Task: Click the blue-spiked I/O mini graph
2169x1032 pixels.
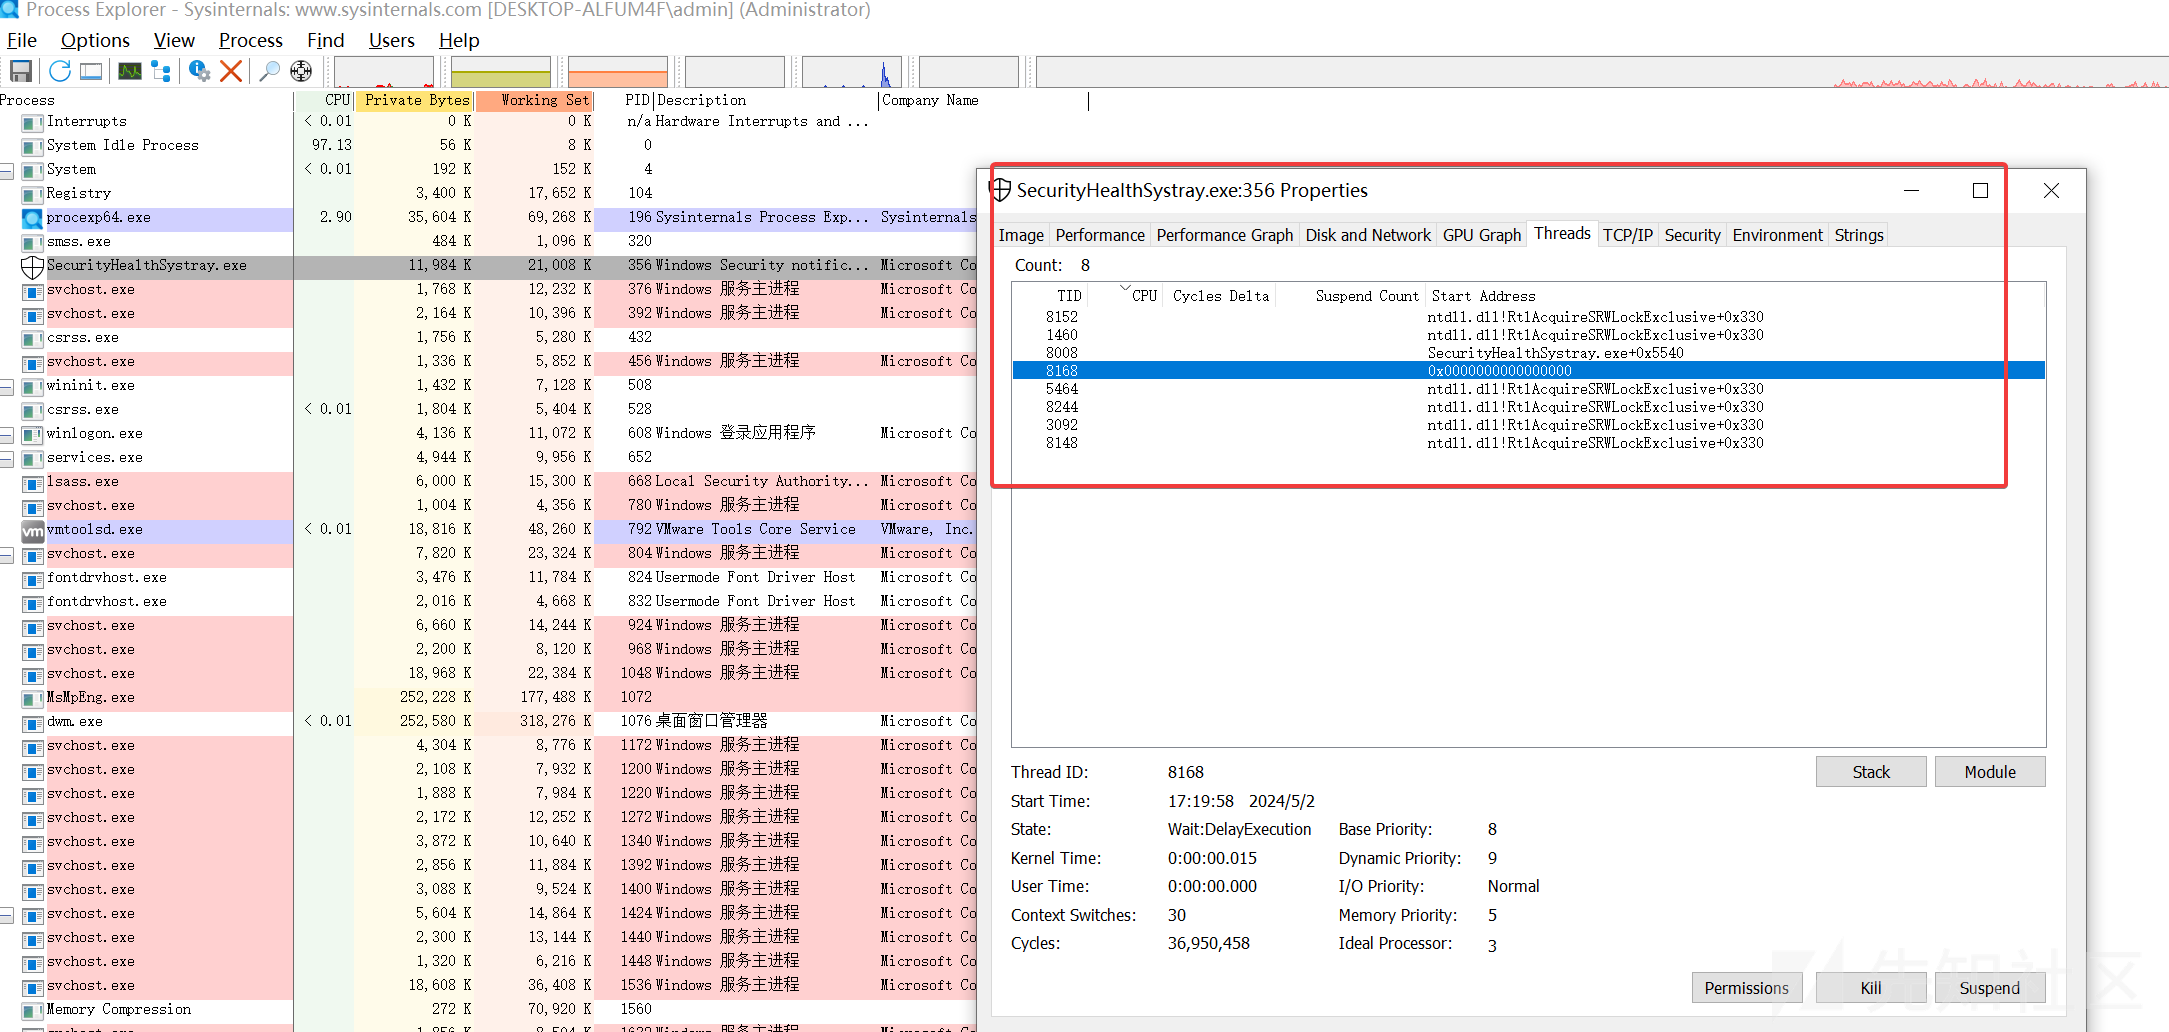Action: click(x=852, y=72)
